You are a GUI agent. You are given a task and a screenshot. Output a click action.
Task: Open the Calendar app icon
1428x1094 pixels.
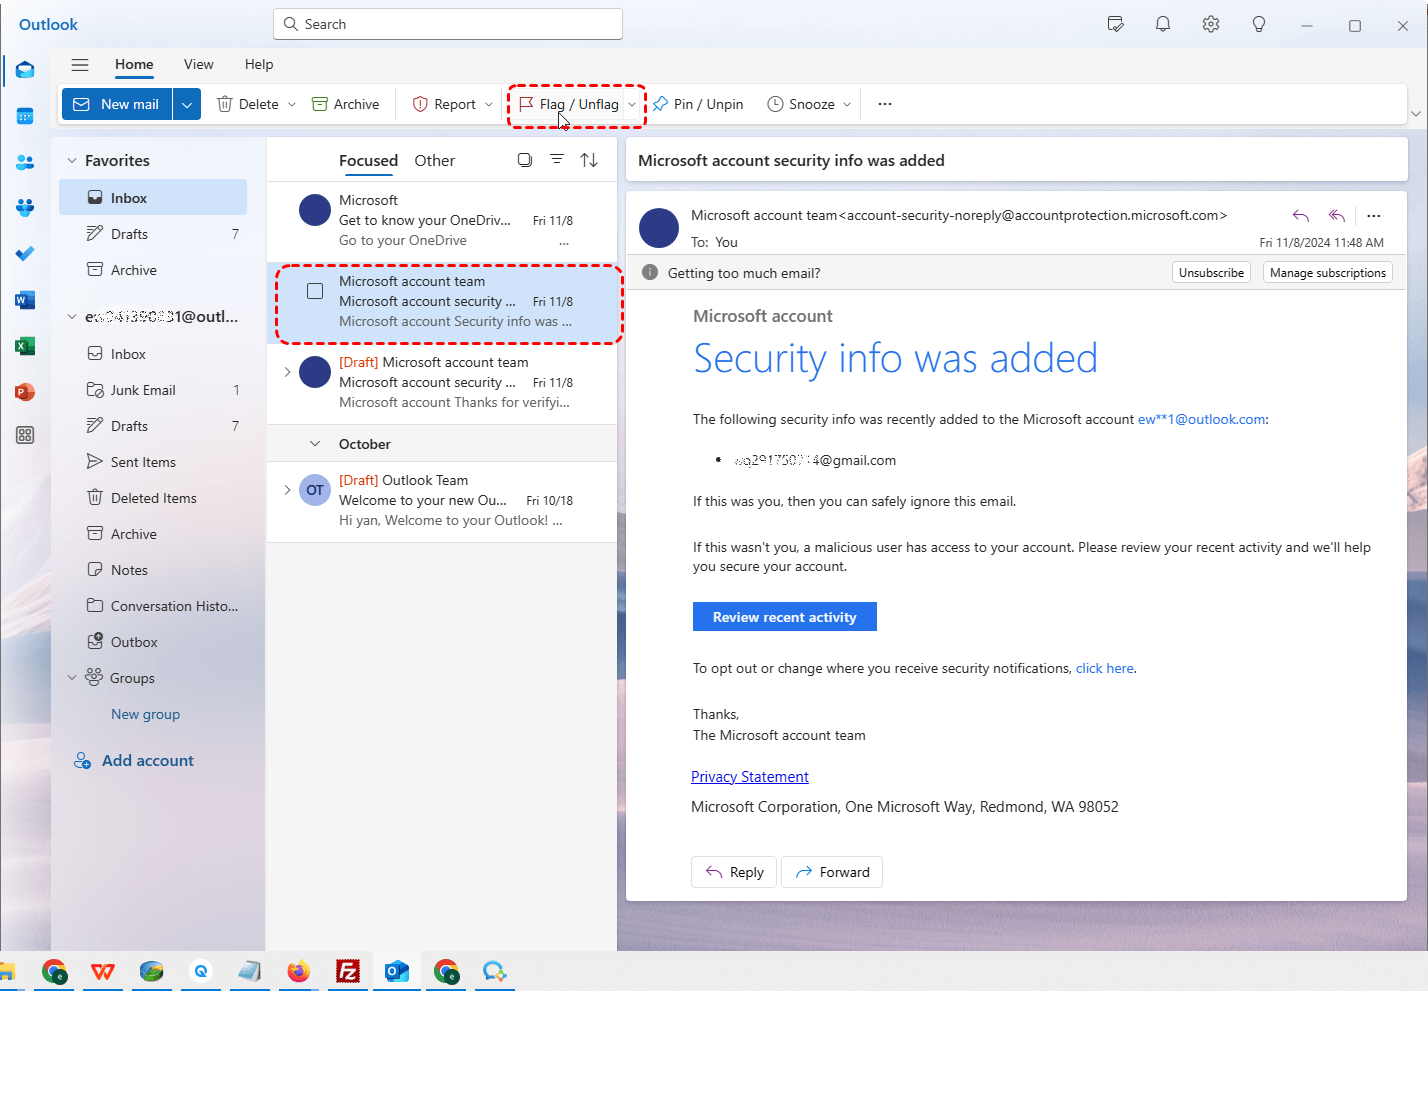click(x=25, y=116)
